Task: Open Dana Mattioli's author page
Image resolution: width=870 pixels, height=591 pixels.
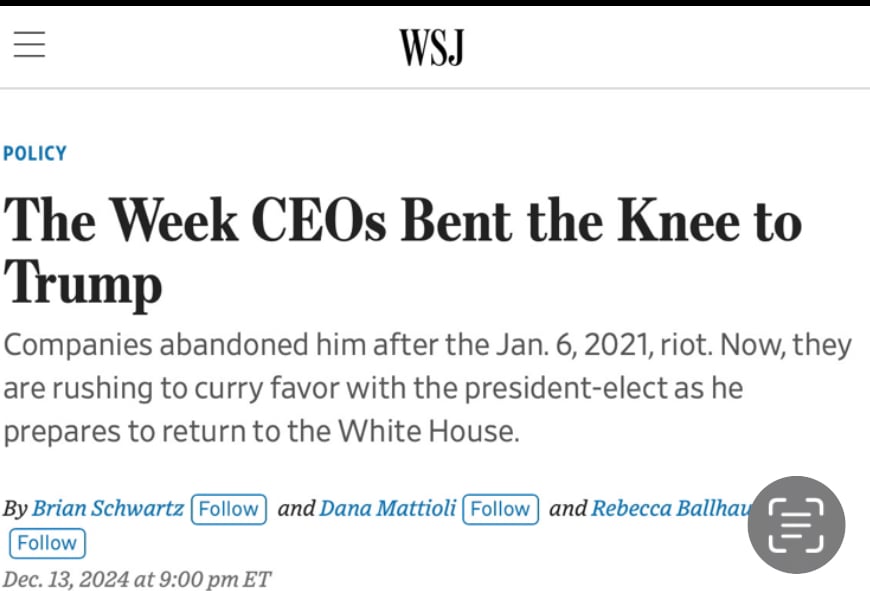Action: click(387, 508)
